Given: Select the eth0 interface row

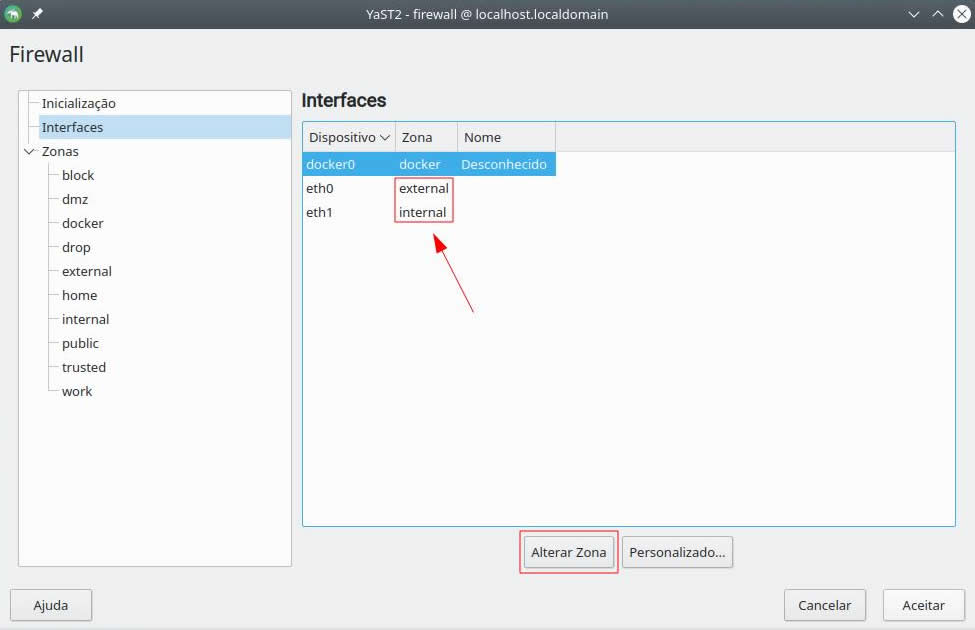Looking at the screenshot, I should (320, 188).
